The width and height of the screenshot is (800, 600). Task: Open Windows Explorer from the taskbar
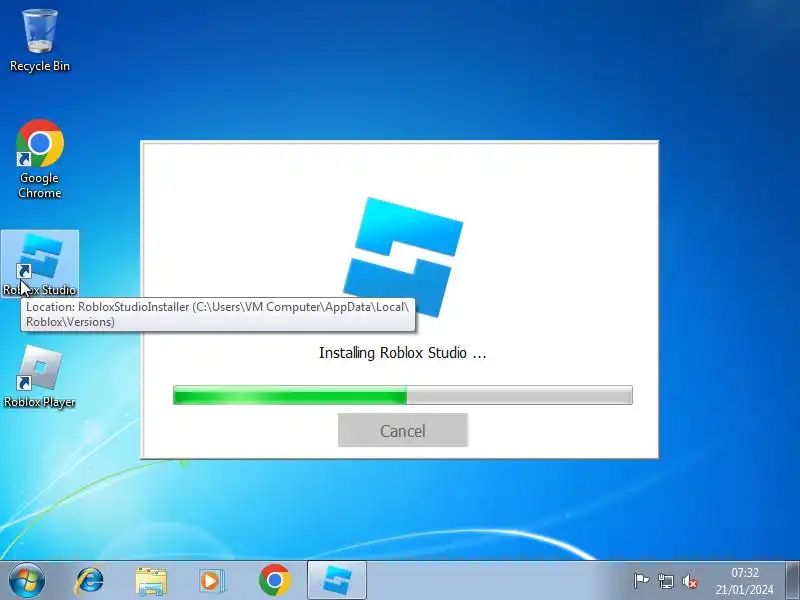(x=151, y=581)
